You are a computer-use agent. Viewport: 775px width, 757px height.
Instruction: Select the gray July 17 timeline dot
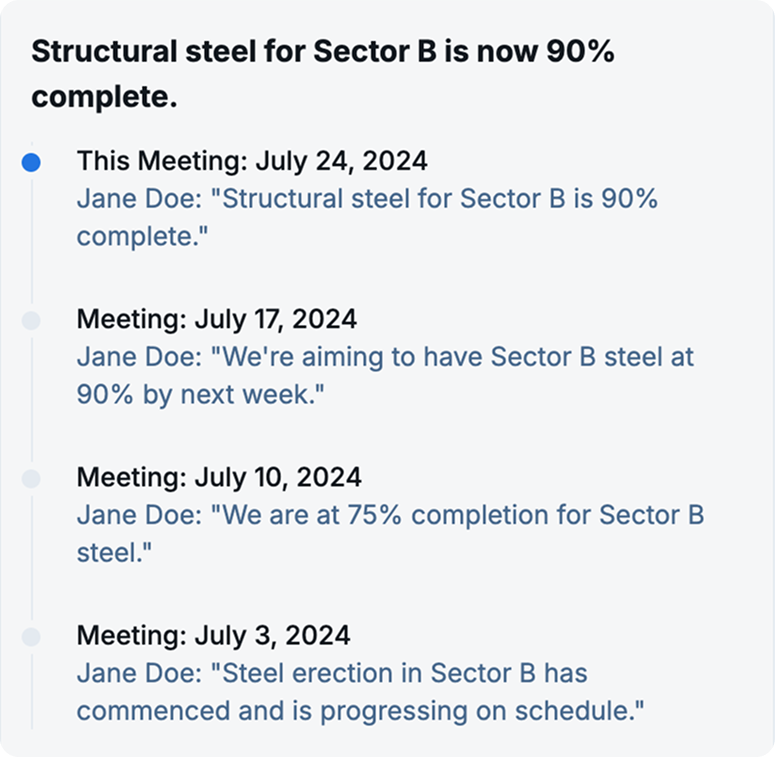(x=31, y=320)
